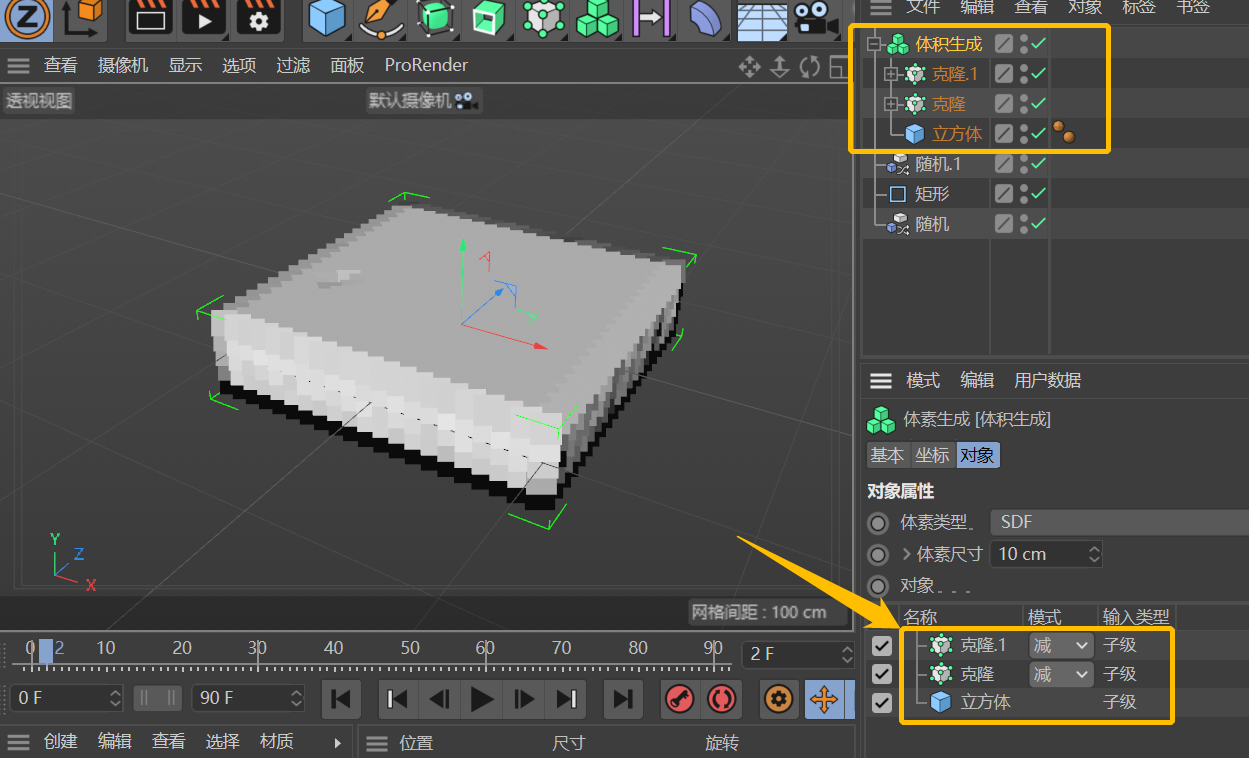Click the 体素尺寸 animation radio dot
This screenshot has width=1249, height=758.
tap(878, 554)
